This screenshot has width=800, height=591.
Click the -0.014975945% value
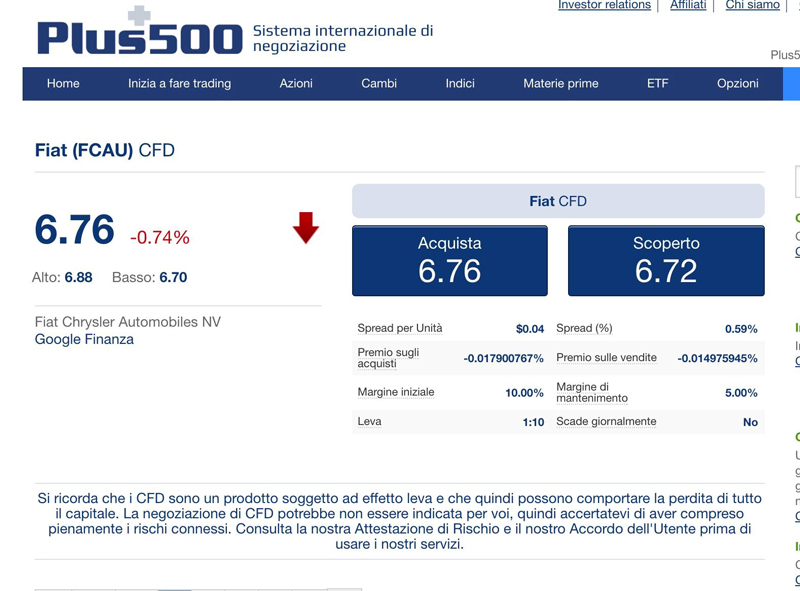tap(717, 358)
